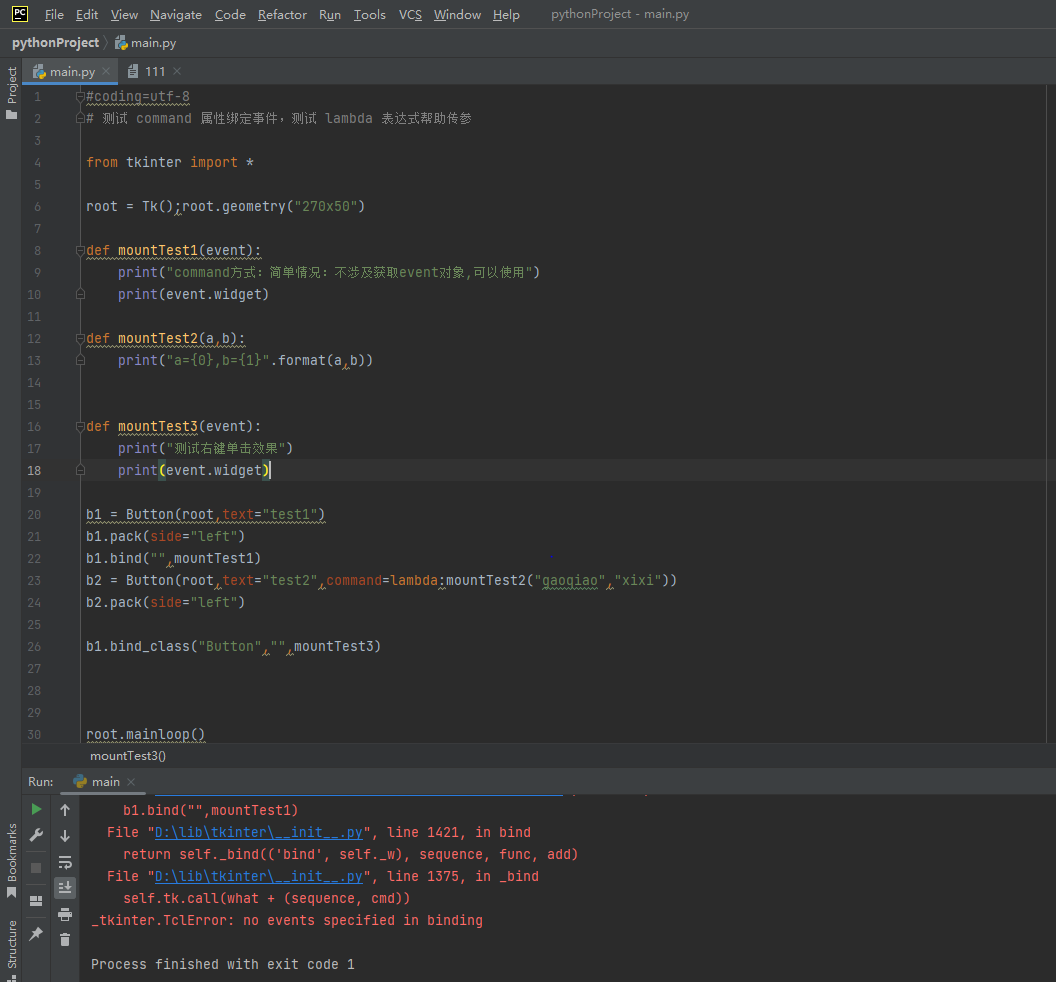Clear the console with the trash icon
This screenshot has width=1056, height=982.
point(65,940)
